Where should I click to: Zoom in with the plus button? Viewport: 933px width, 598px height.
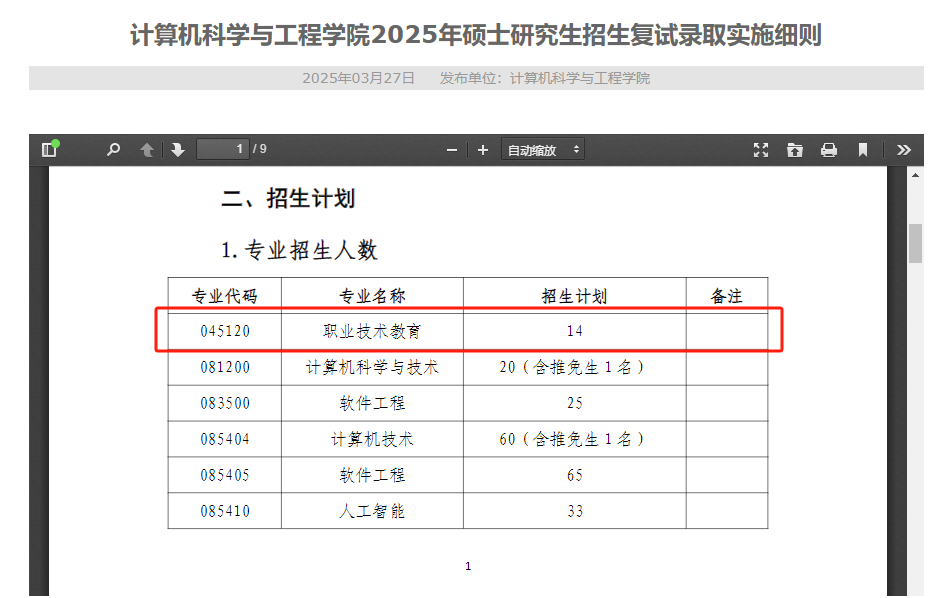pos(483,151)
